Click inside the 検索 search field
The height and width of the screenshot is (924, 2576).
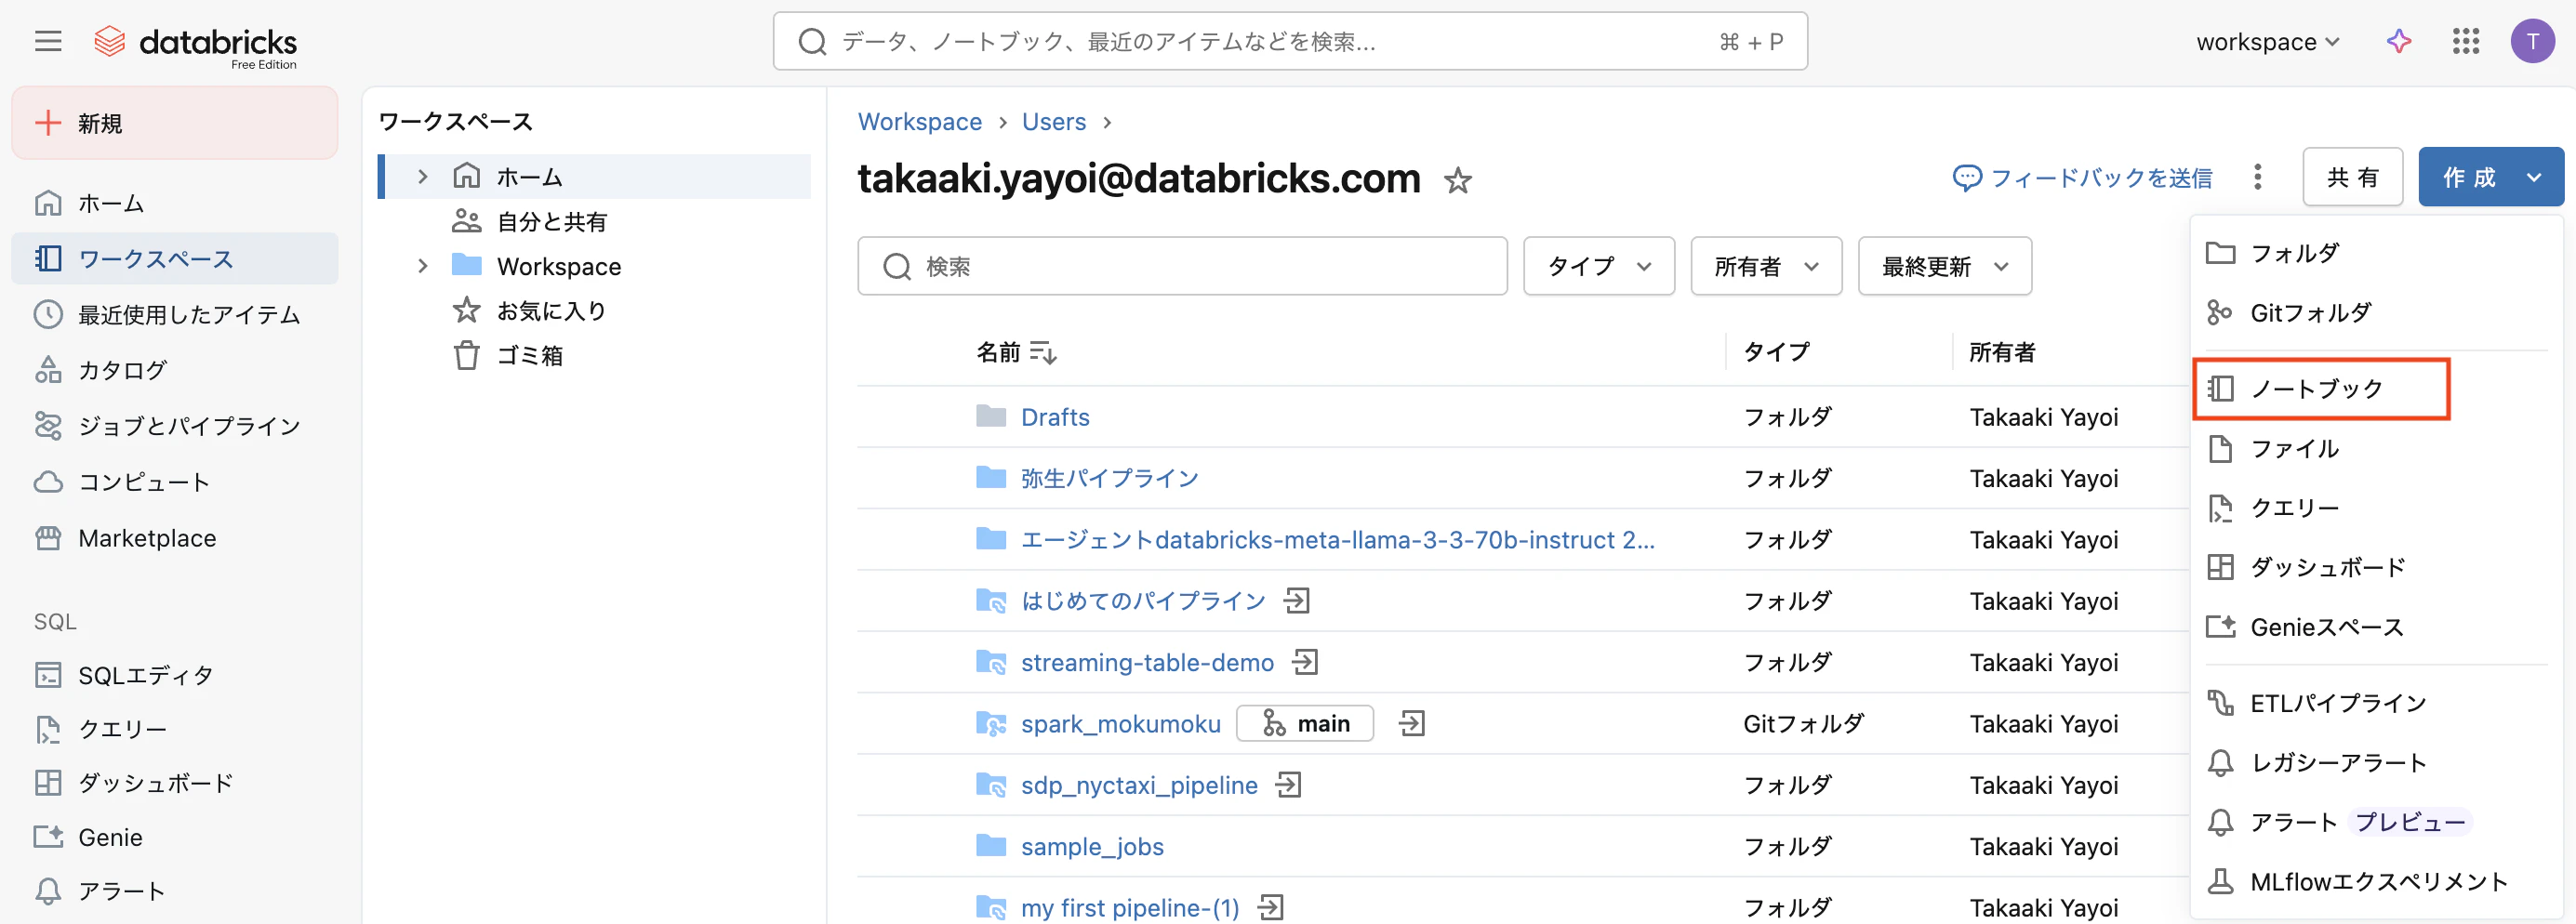pos(1180,266)
